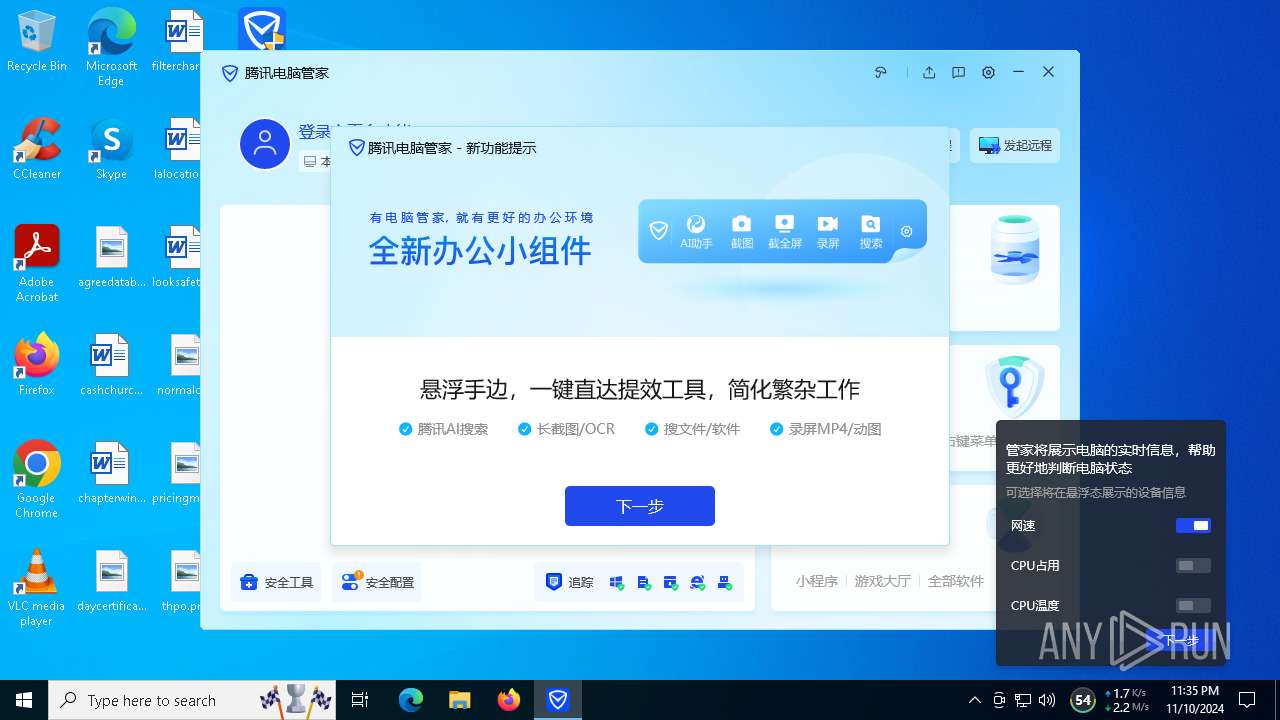The height and width of the screenshot is (720, 1280).
Task: Open Firefox from the taskbar
Action: (509, 700)
